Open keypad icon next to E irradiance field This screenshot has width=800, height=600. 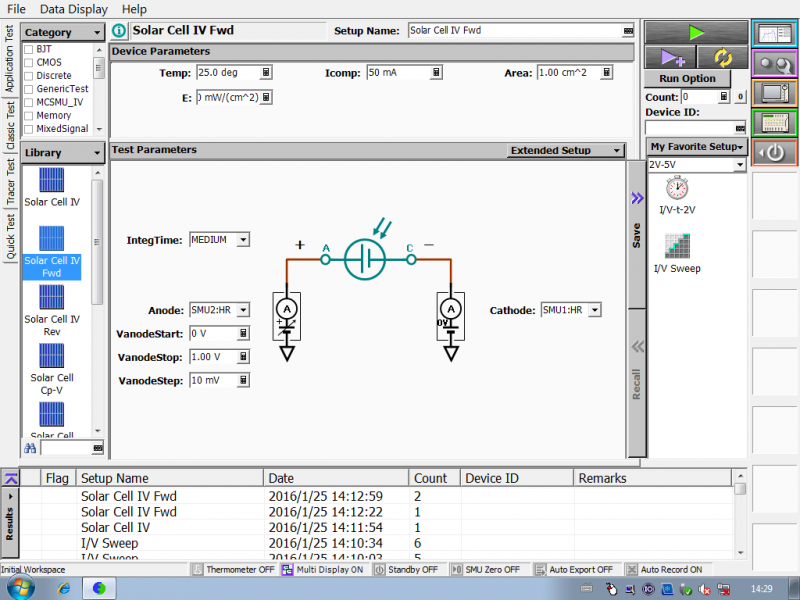pyautogui.click(x=266, y=97)
